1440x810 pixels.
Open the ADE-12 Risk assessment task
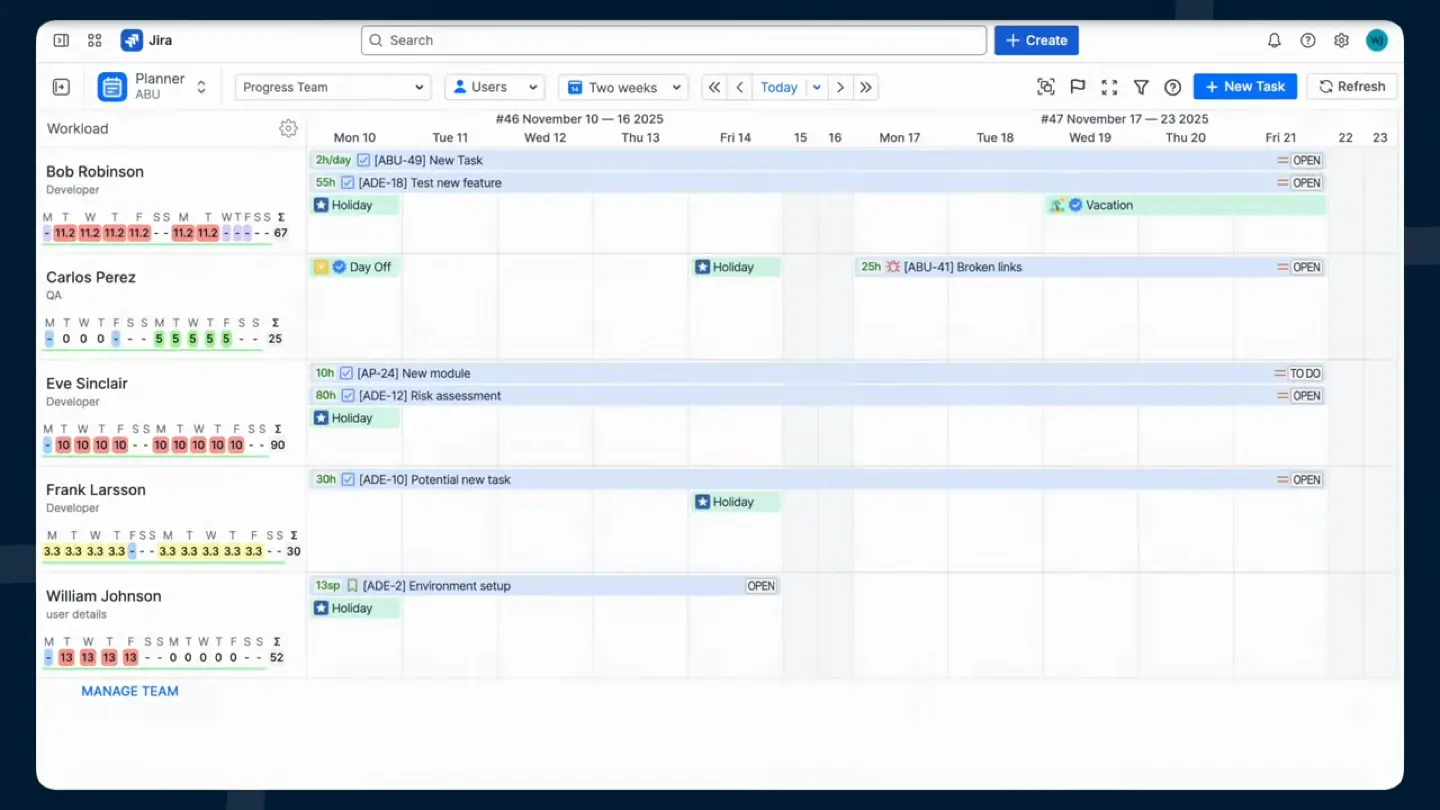(x=818, y=396)
